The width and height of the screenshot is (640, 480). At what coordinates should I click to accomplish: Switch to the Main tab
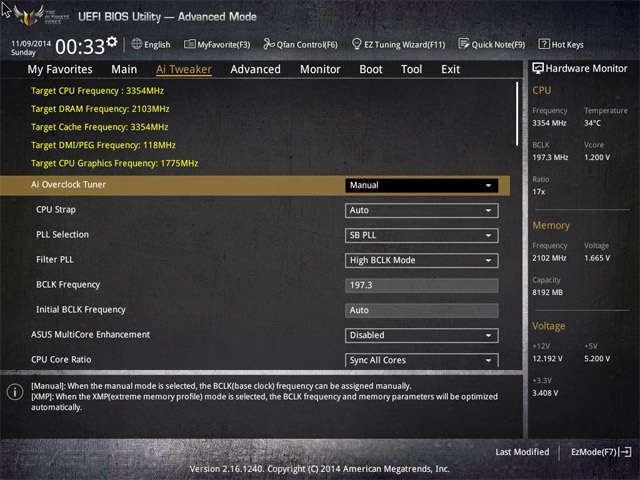124,69
